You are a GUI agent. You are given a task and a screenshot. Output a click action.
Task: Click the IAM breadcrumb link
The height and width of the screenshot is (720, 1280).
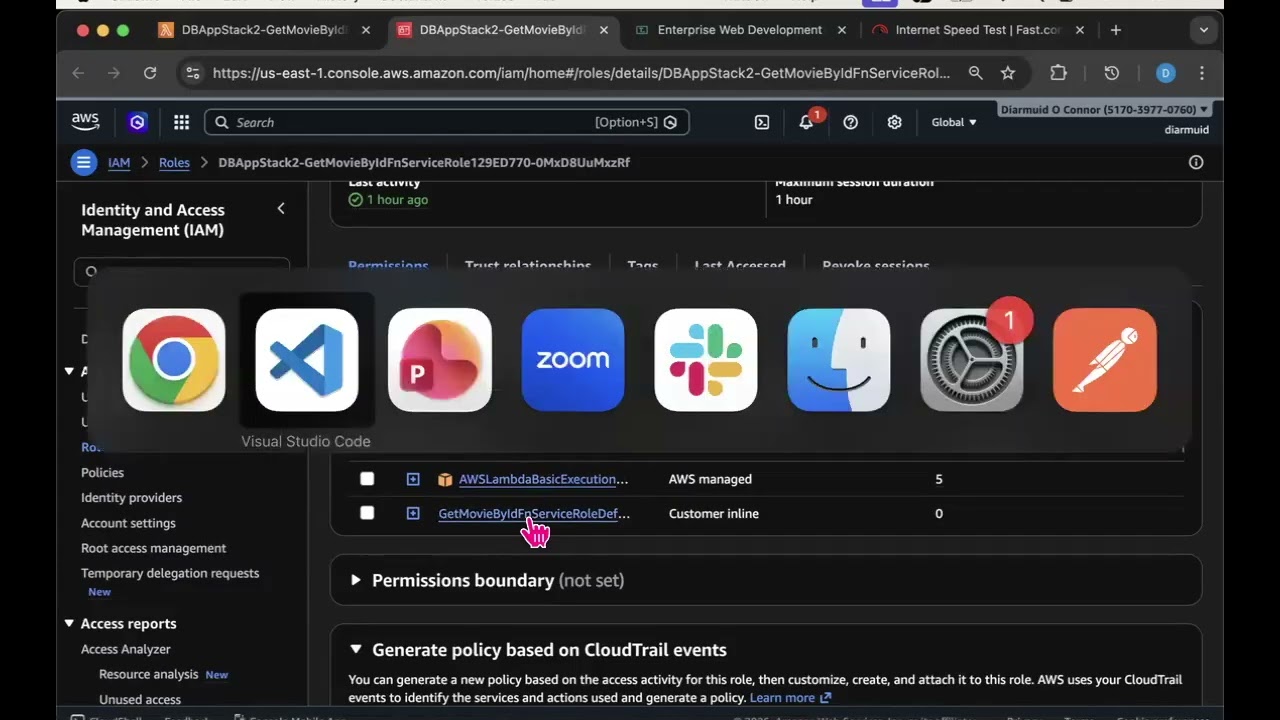tap(119, 162)
